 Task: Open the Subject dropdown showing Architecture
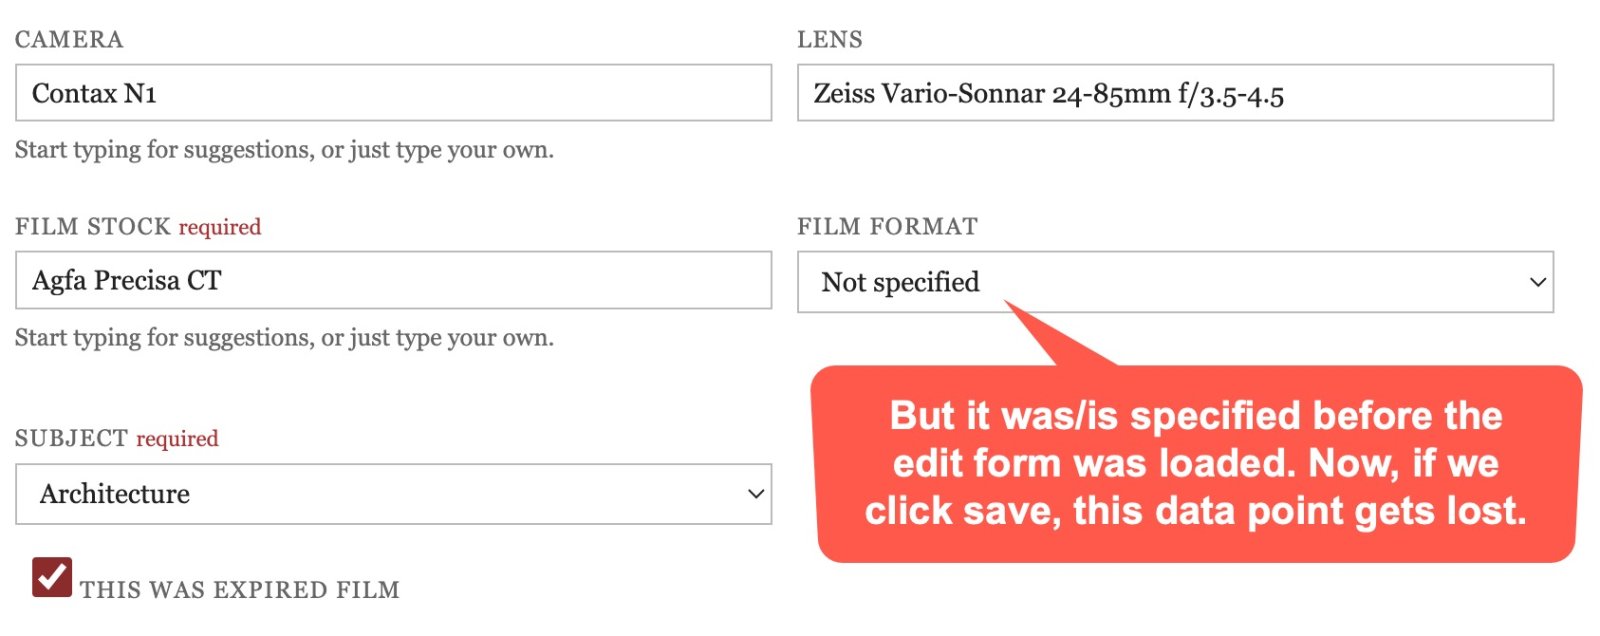[x=393, y=494]
